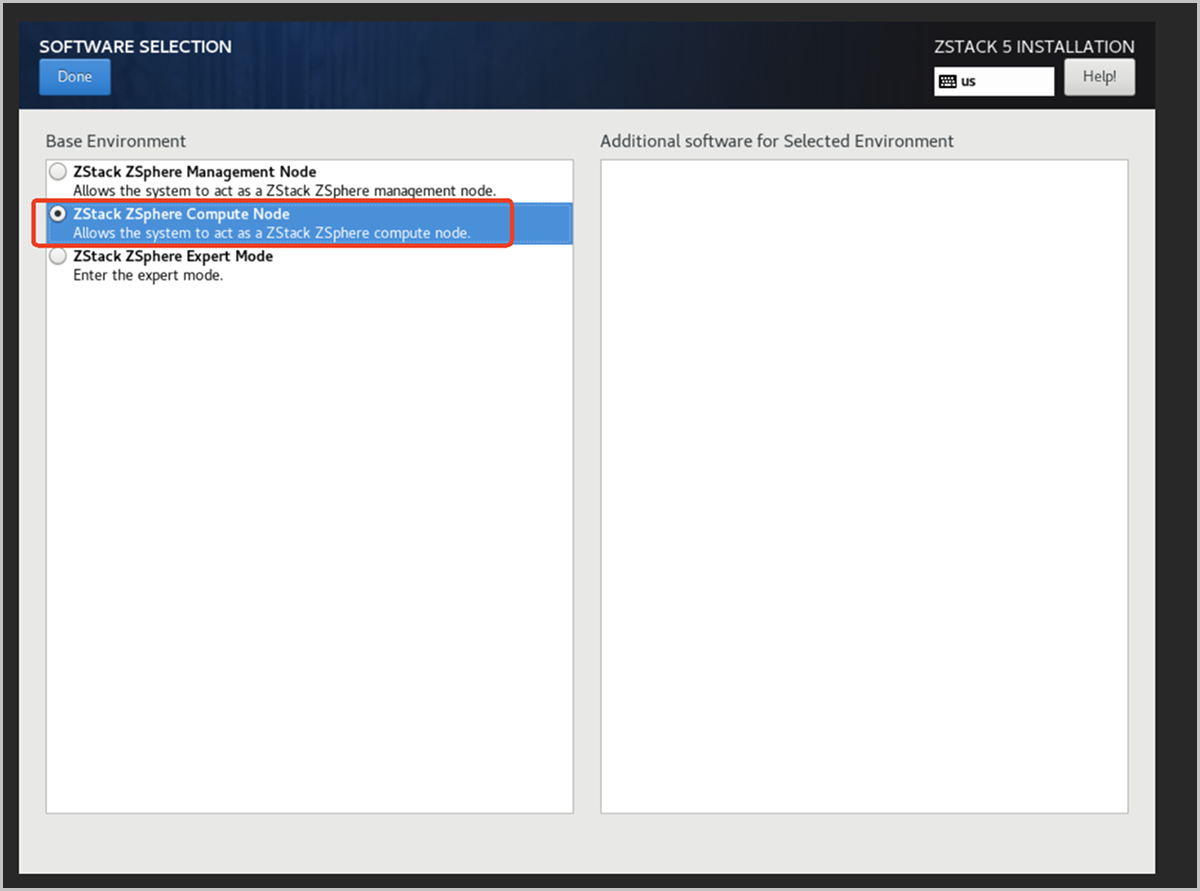Viewport: 1200px width, 891px height.
Task: Click the management node description text
Action: [x=284, y=190]
